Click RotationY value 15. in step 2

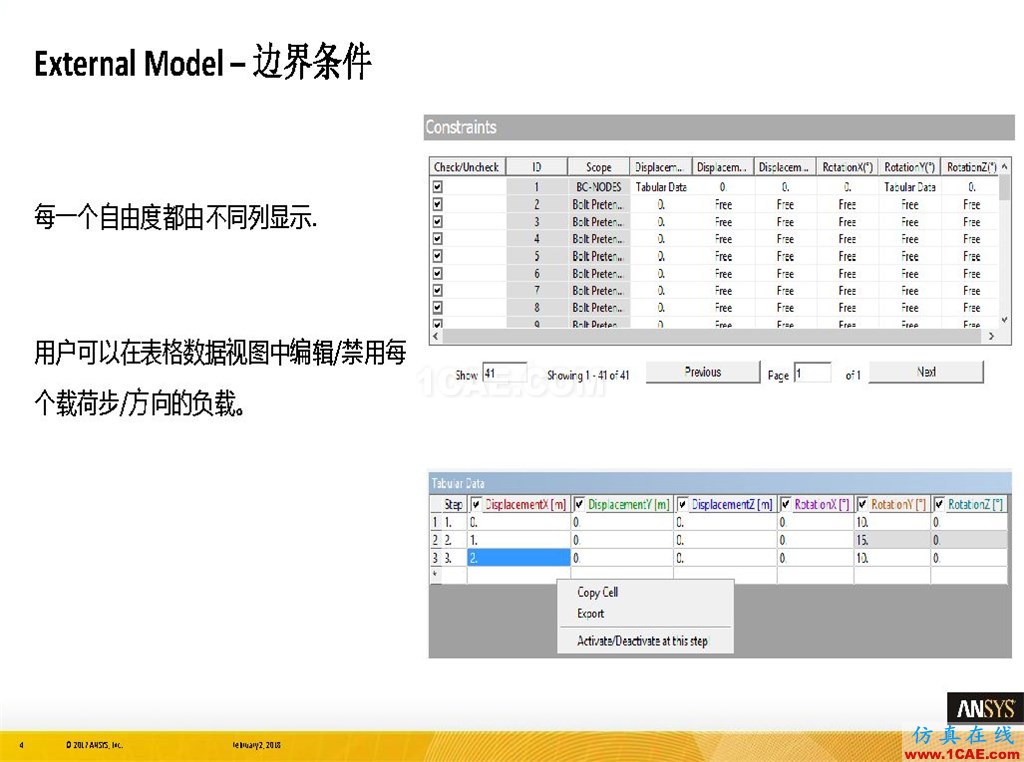(x=892, y=540)
